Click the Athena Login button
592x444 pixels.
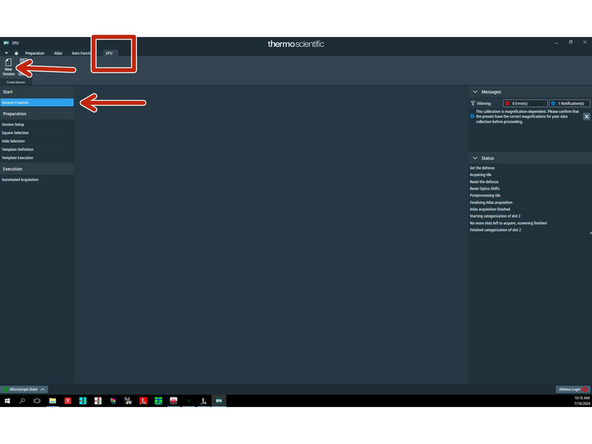click(x=572, y=389)
